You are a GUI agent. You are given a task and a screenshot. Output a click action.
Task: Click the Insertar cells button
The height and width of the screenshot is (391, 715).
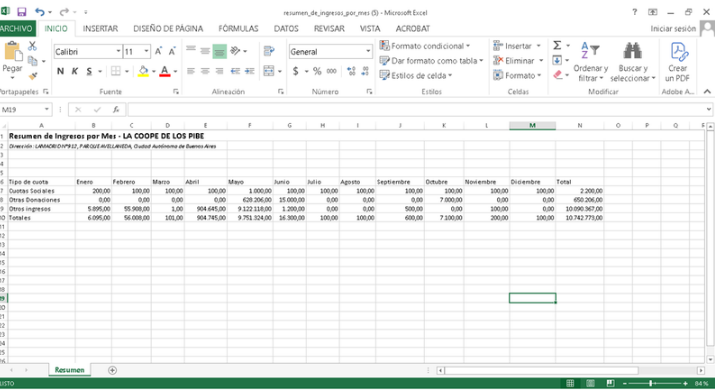coord(512,46)
